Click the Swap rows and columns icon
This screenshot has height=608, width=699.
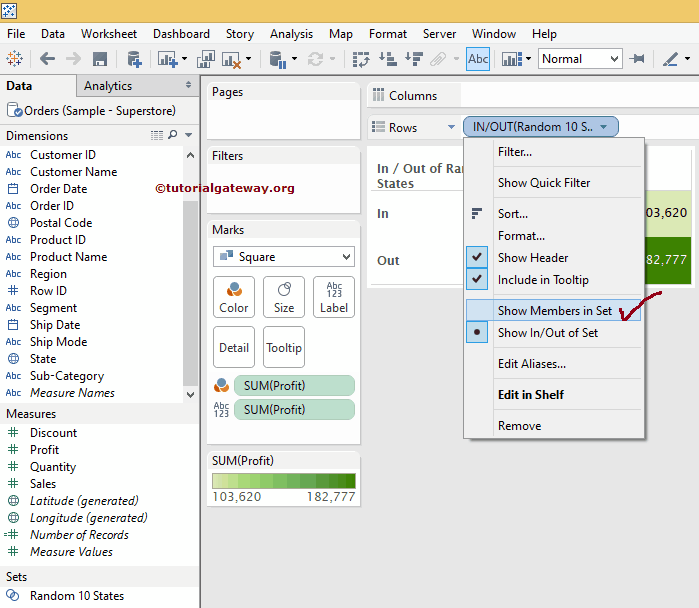(x=362, y=59)
